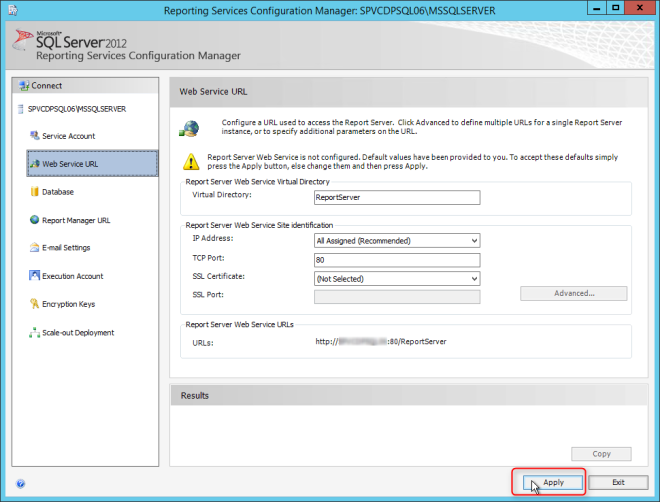Click the IP Address: label
The width and height of the screenshot is (660, 502).
click(x=213, y=238)
